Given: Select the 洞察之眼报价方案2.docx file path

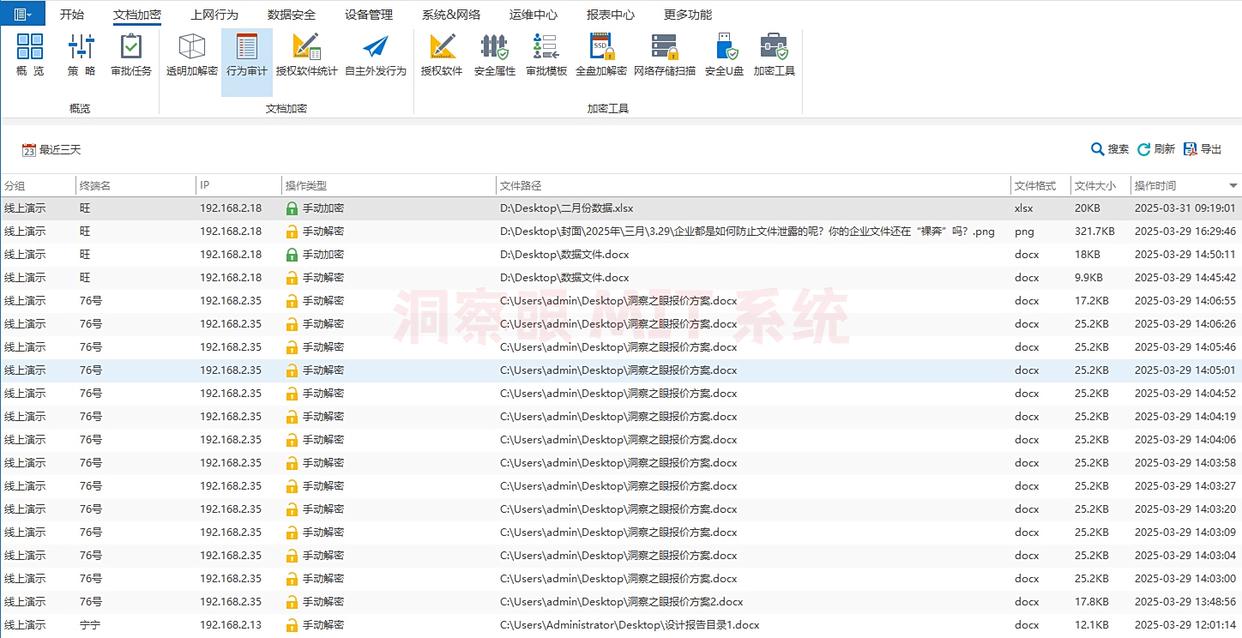Looking at the screenshot, I should (621, 602).
